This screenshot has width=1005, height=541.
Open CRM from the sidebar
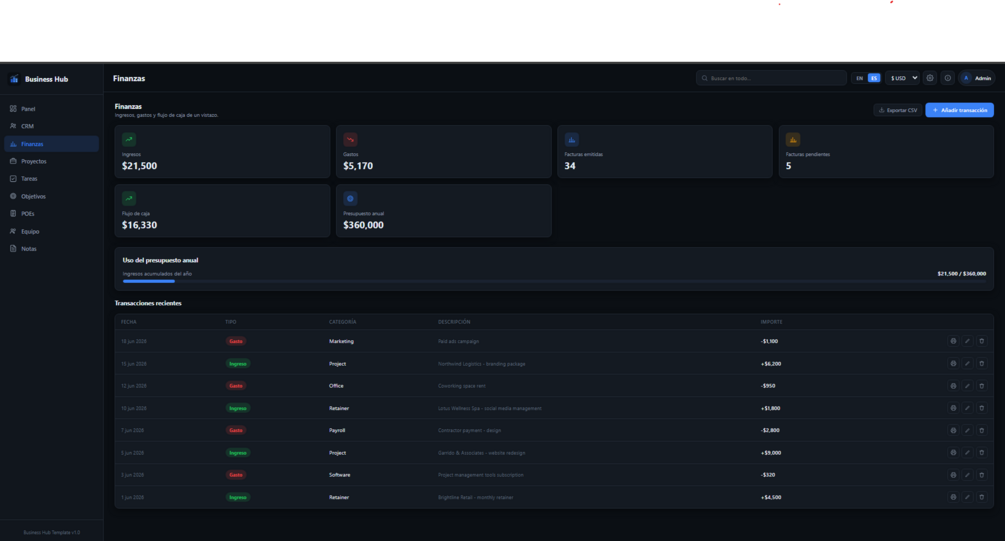[x=51, y=126]
